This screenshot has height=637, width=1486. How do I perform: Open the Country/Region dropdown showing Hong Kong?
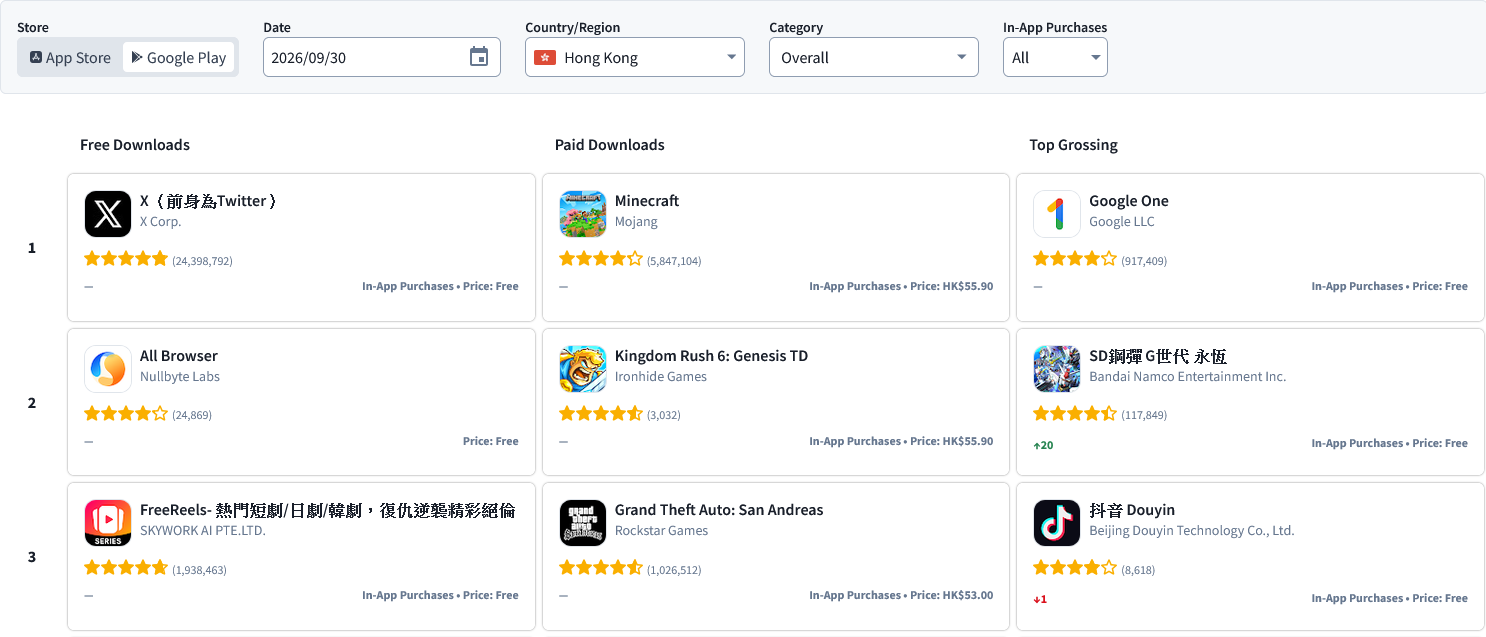[x=635, y=57]
